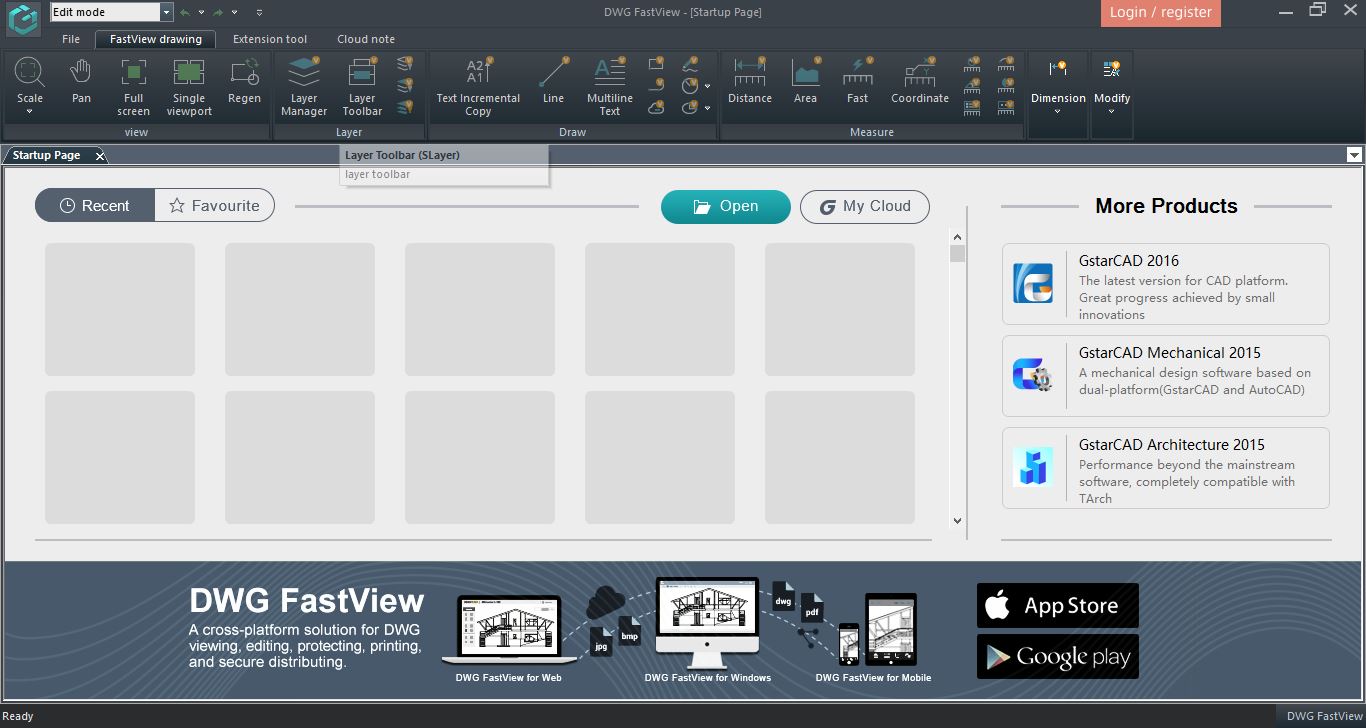
Task: Select the FastView drawing ribbon tab
Action: [156, 39]
